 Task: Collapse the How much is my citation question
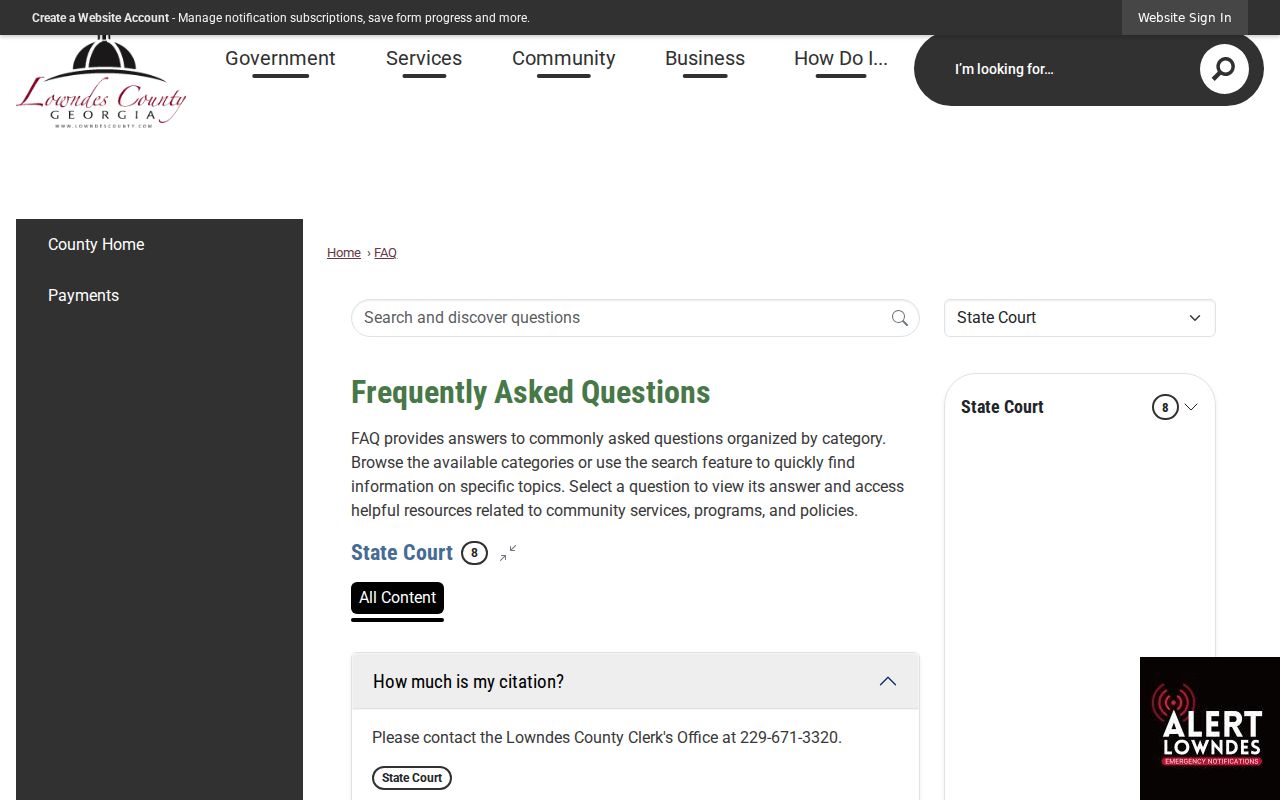pyautogui.click(x=635, y=682)
